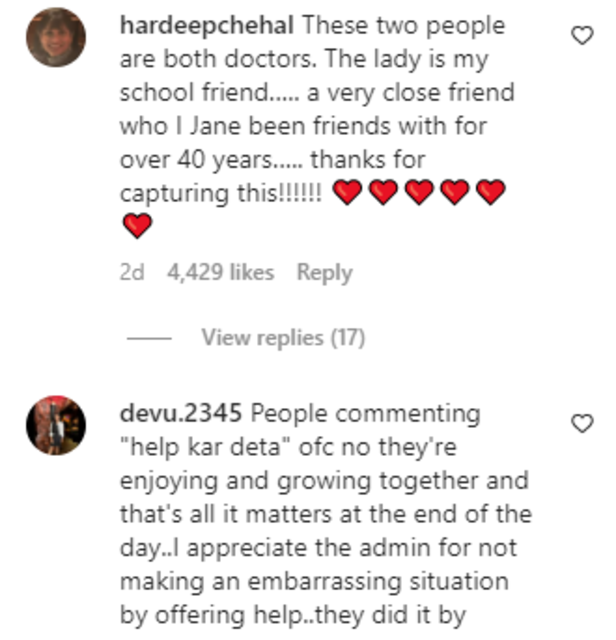Visit the devu.2345 username link

point(180,413)
